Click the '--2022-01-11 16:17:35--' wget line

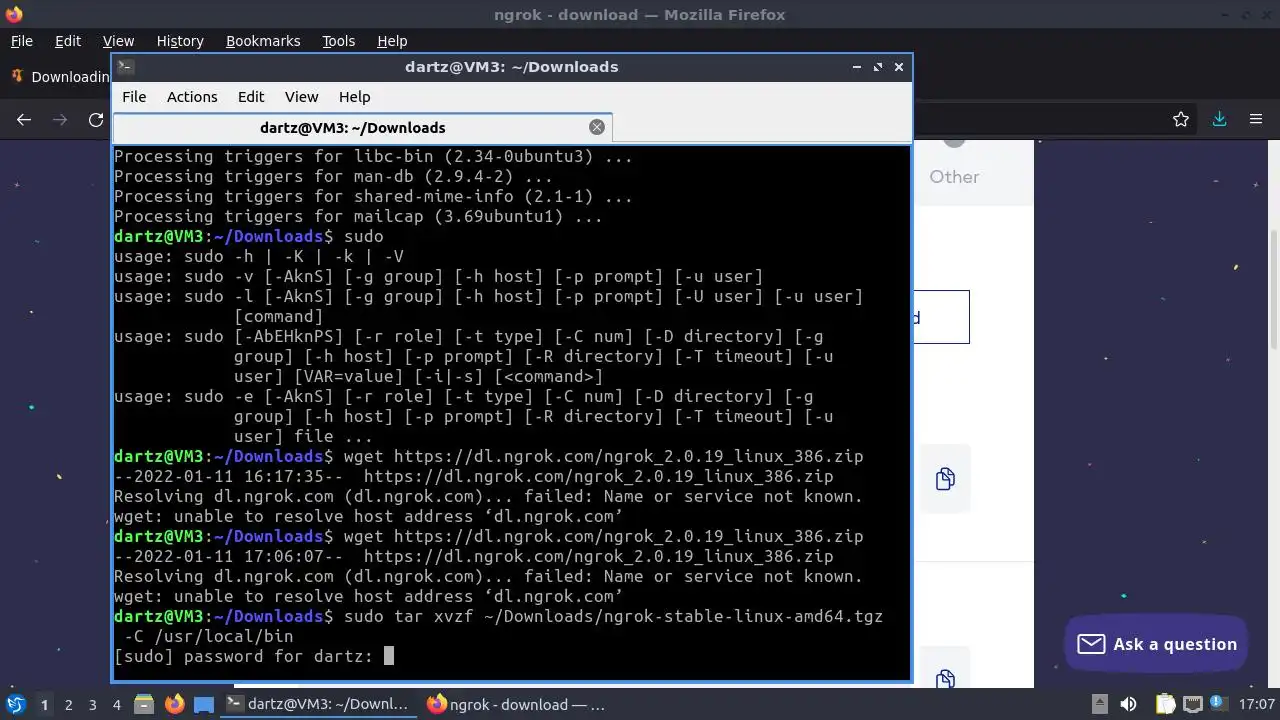click(x=473, y=476)
